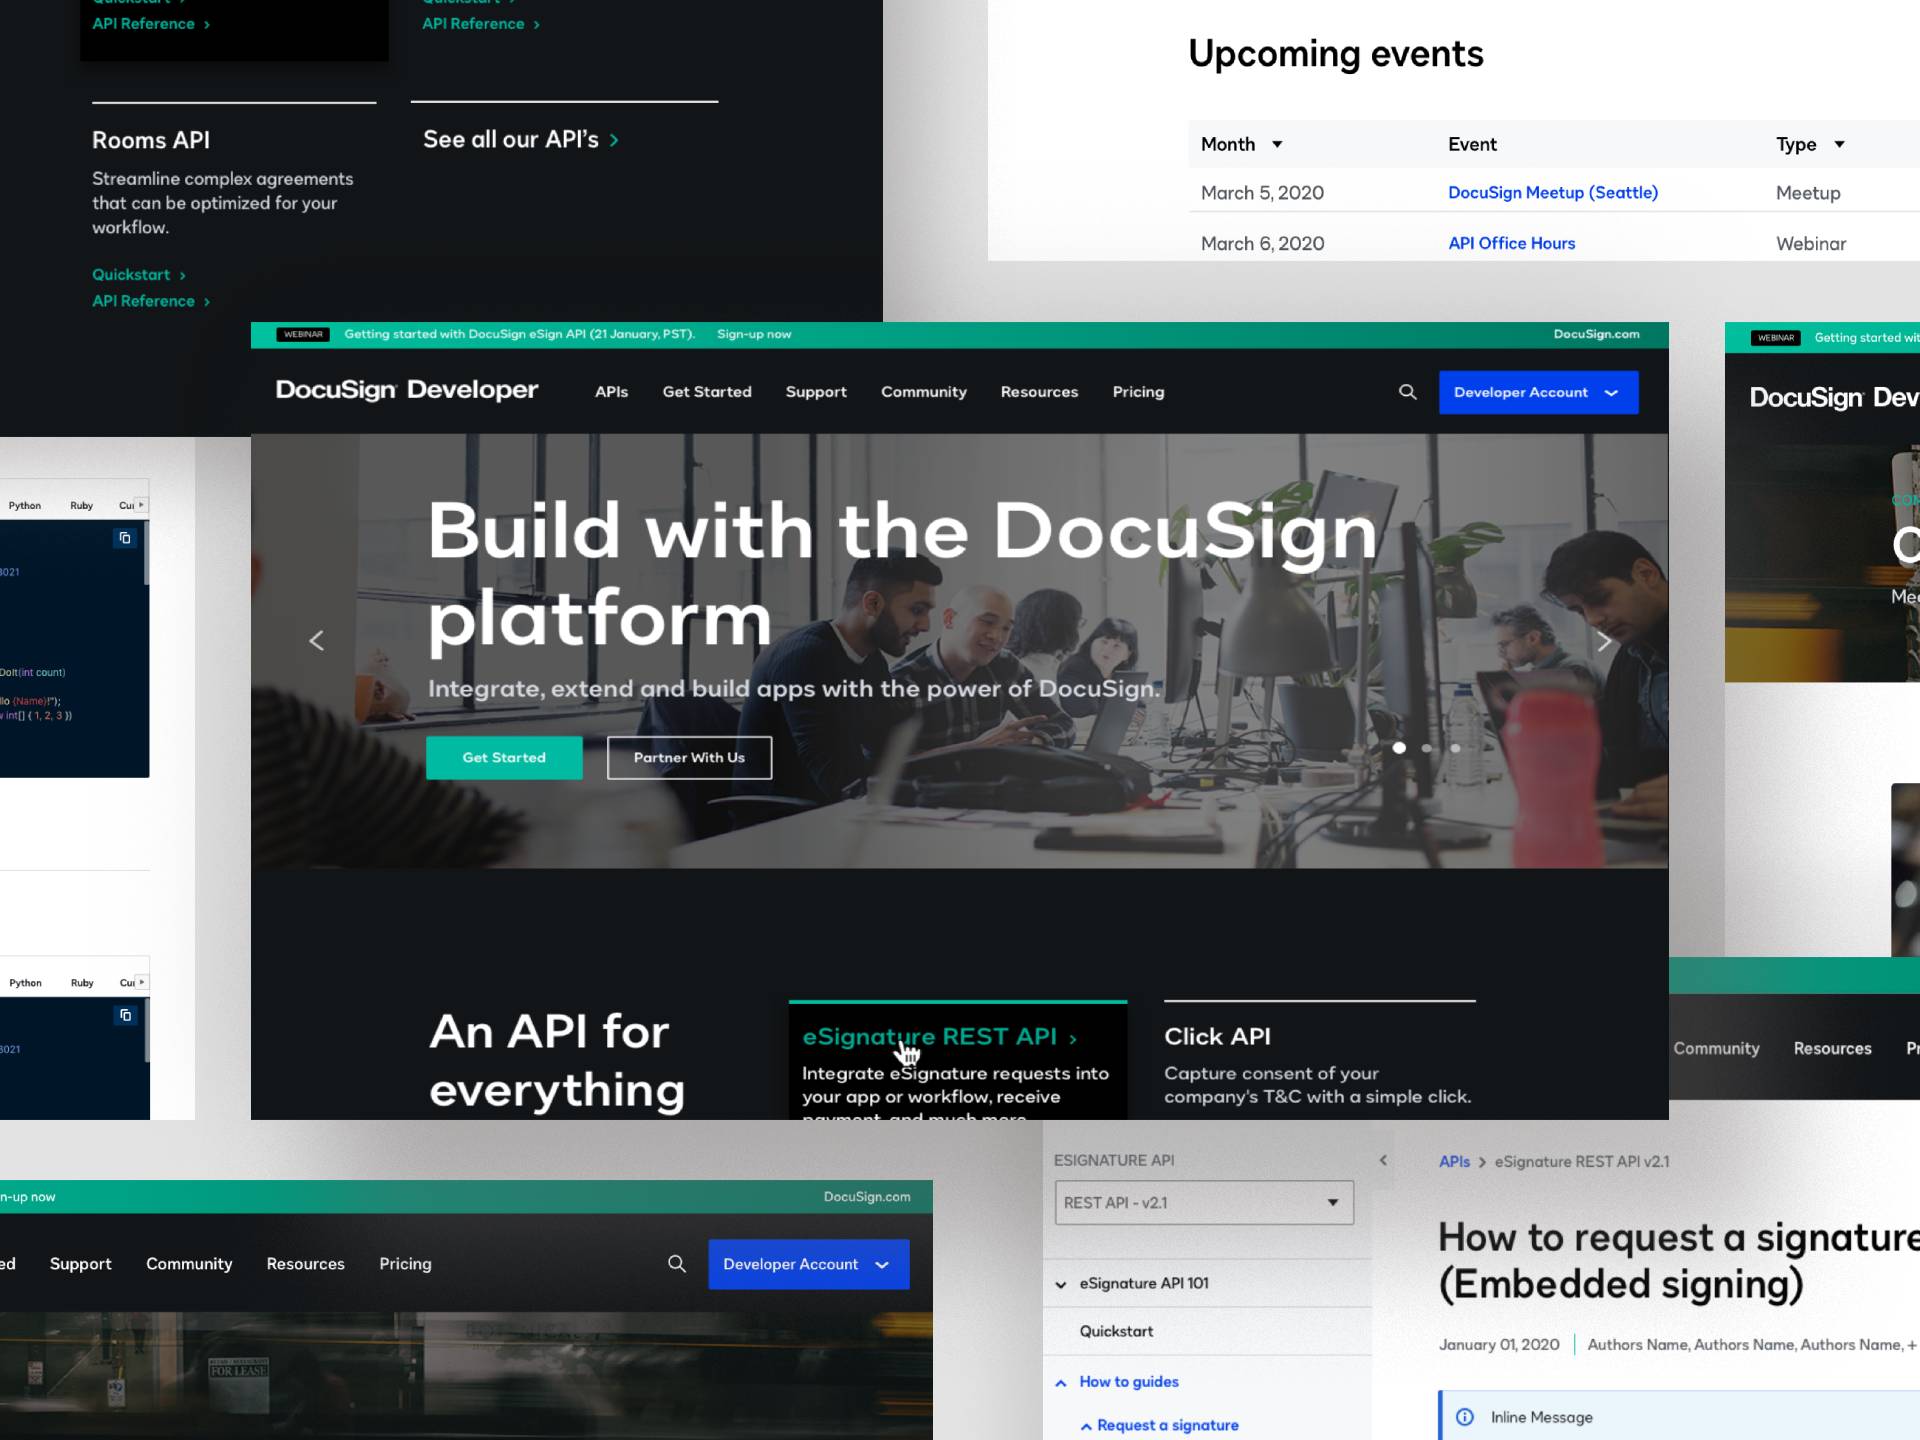Open the API Office Hours event
The height and width of the screenshot is (1440, 1920).
click(1511, 243)
